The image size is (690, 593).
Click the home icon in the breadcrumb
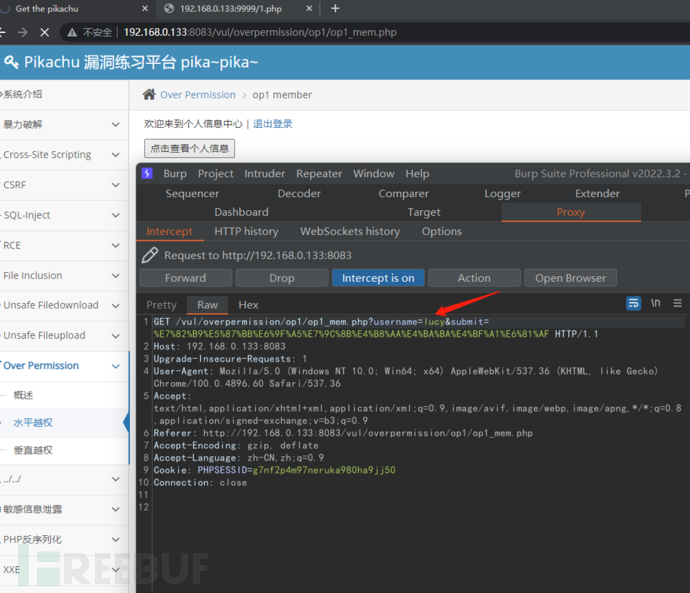[x=149, y=94]
